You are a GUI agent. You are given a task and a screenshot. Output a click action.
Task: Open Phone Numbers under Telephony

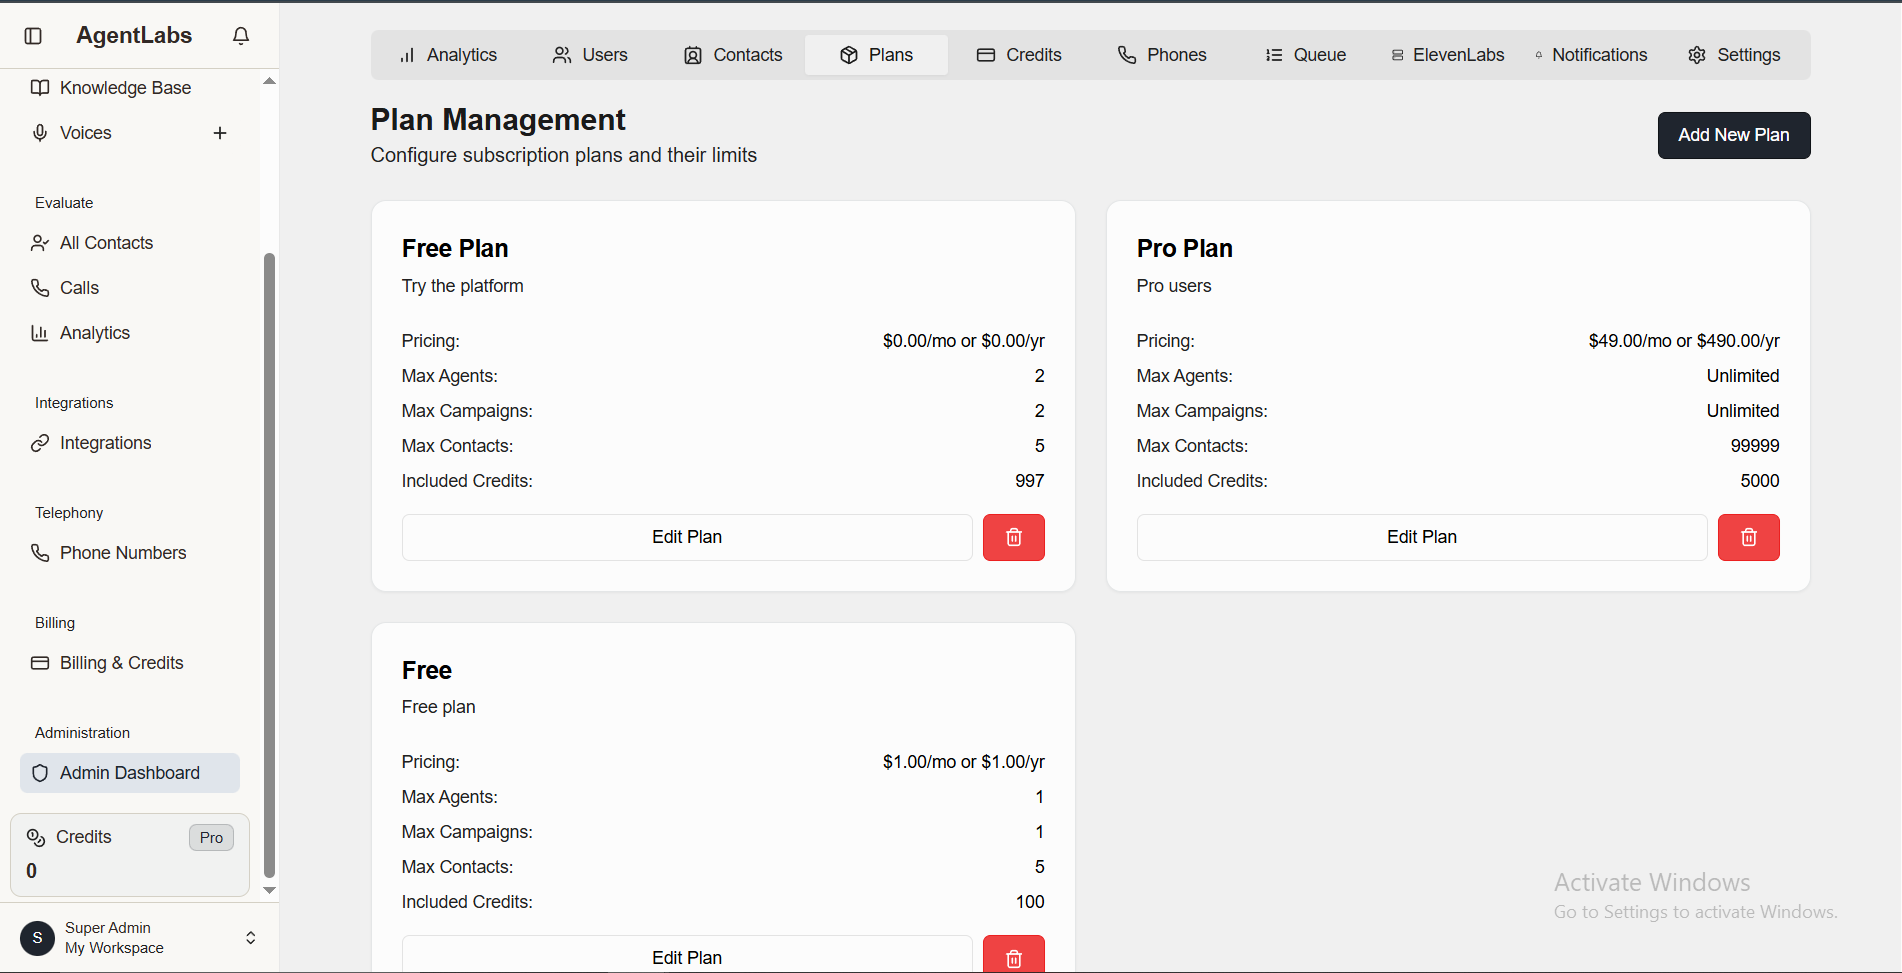(122, 552)
